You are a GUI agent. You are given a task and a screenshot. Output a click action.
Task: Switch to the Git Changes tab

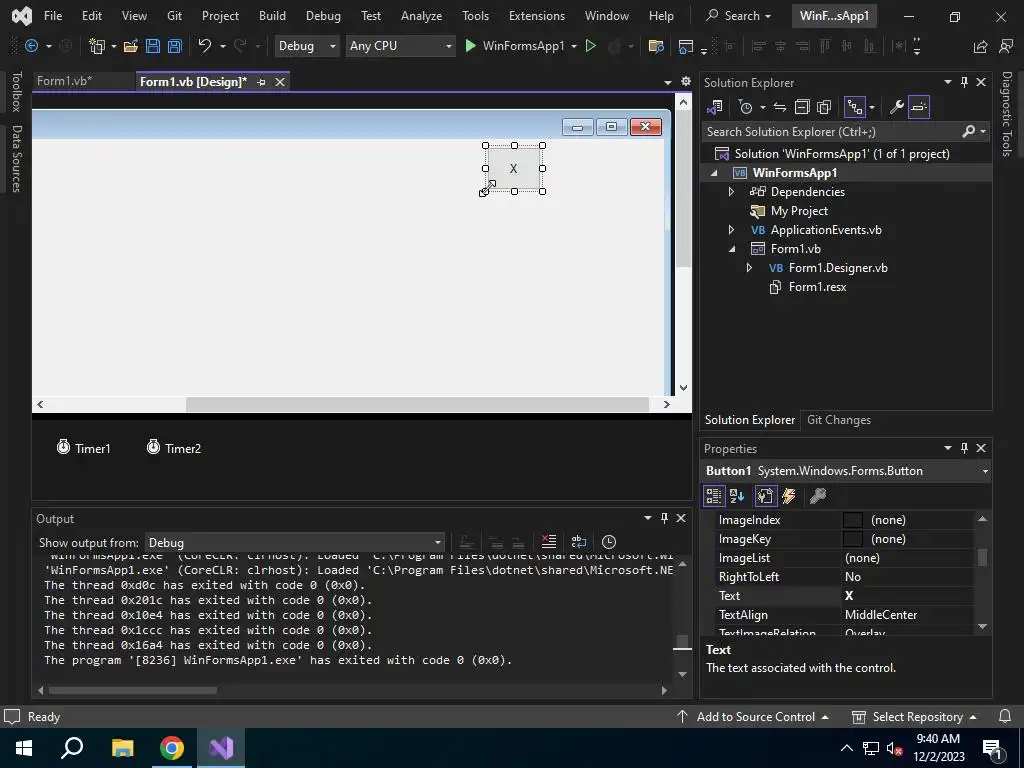pos(839,420)
